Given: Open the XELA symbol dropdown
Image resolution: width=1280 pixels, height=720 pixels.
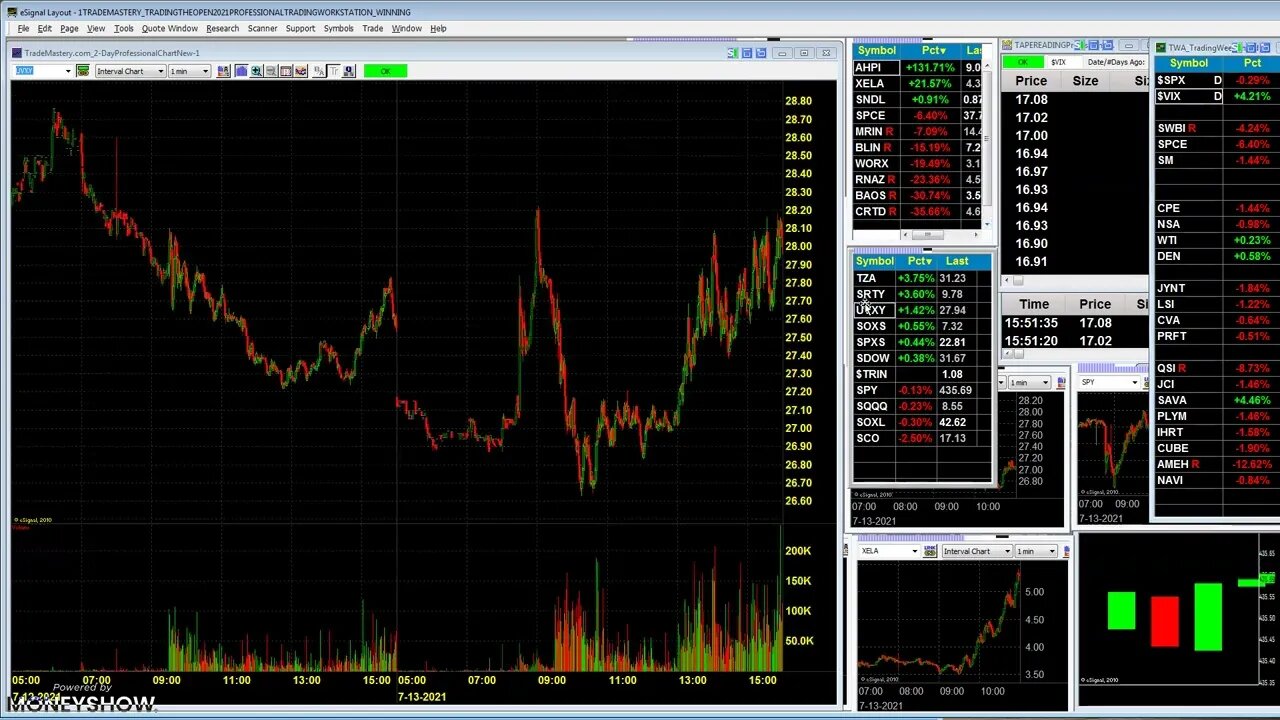Looking at the screenshot, I should point(913,551).
